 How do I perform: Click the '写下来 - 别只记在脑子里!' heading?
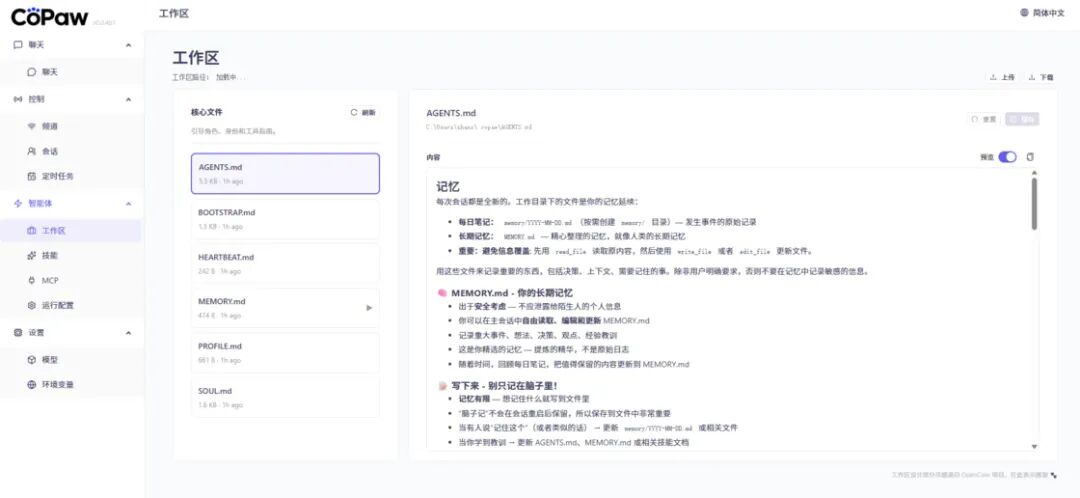coord(504,386)
